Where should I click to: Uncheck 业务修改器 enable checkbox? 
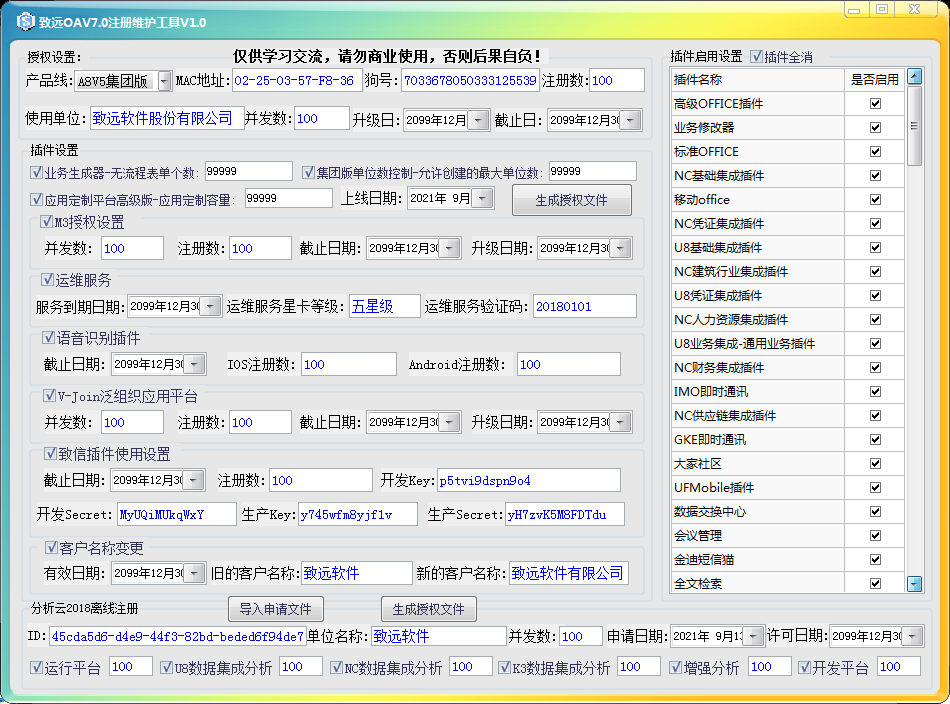pos(875,127)
